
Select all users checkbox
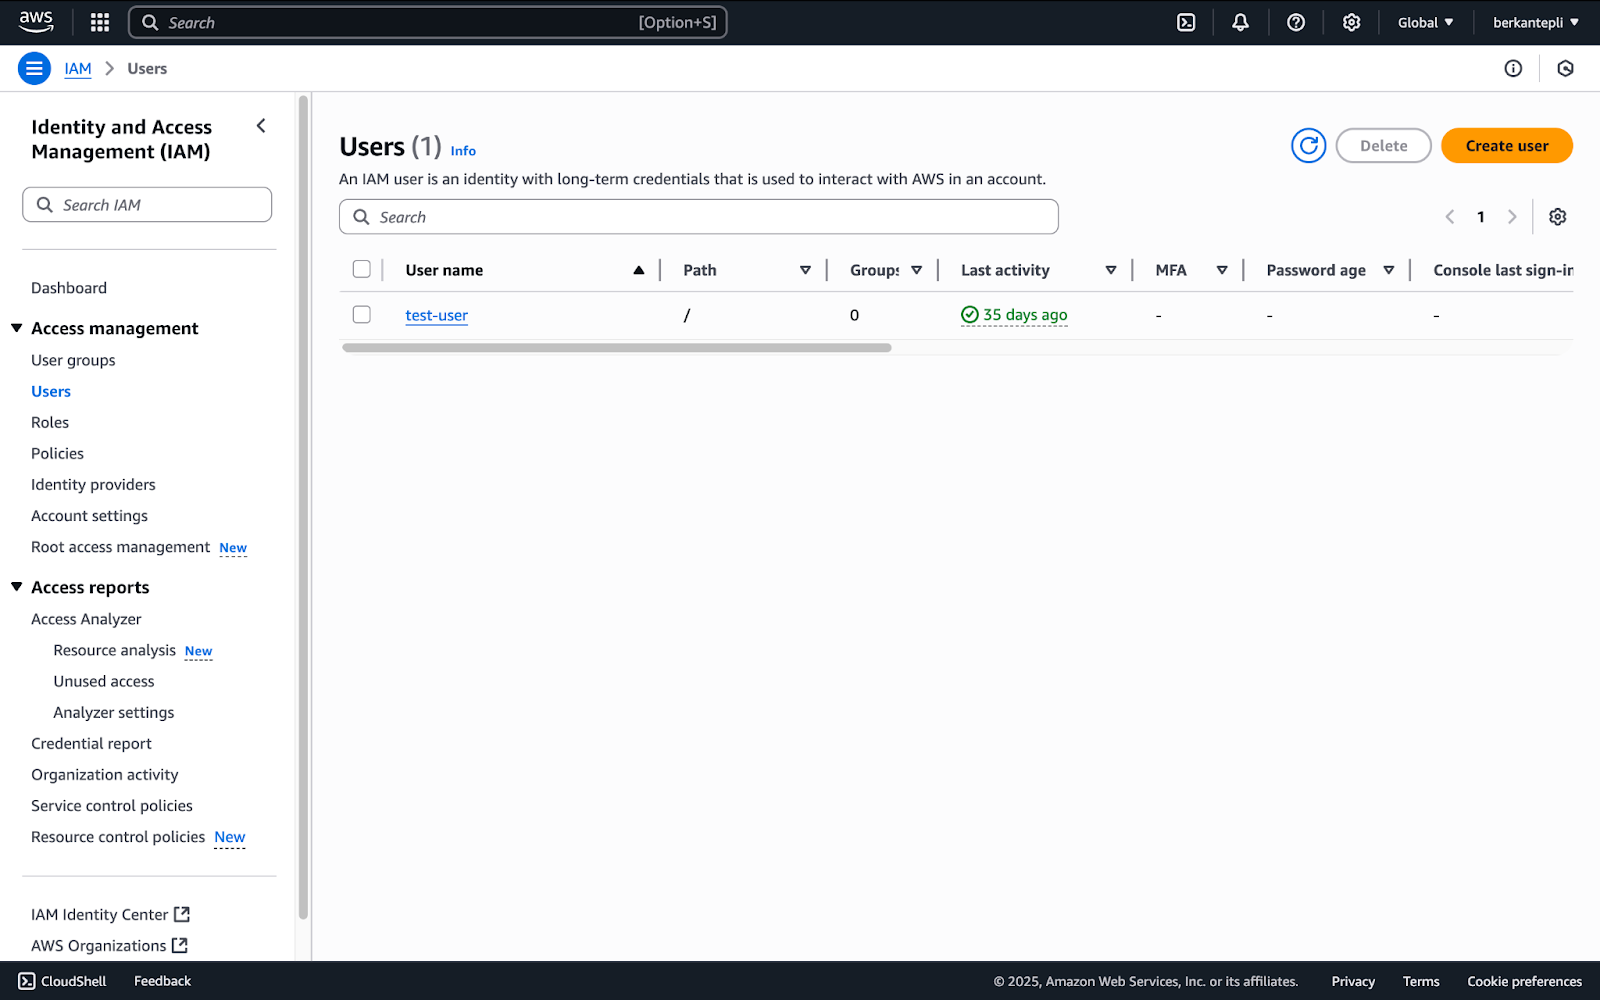click(x=362, y=269)
